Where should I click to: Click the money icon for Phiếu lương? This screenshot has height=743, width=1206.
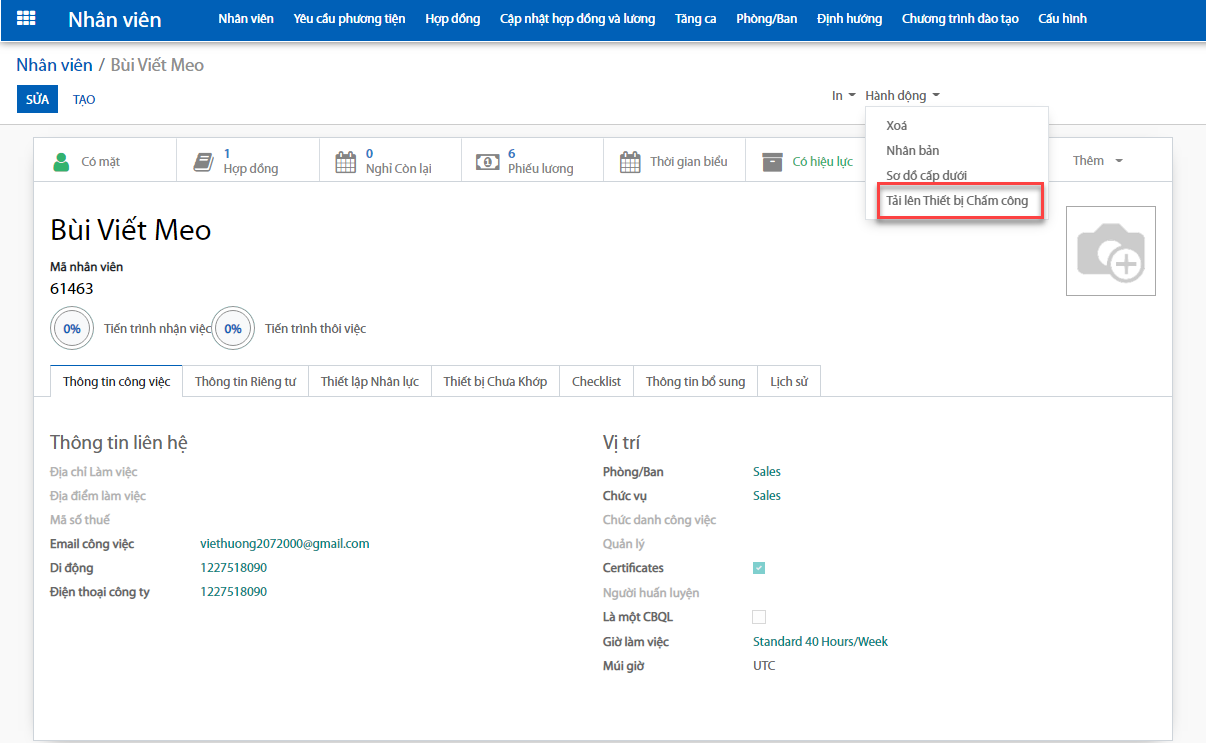[487, 161]
